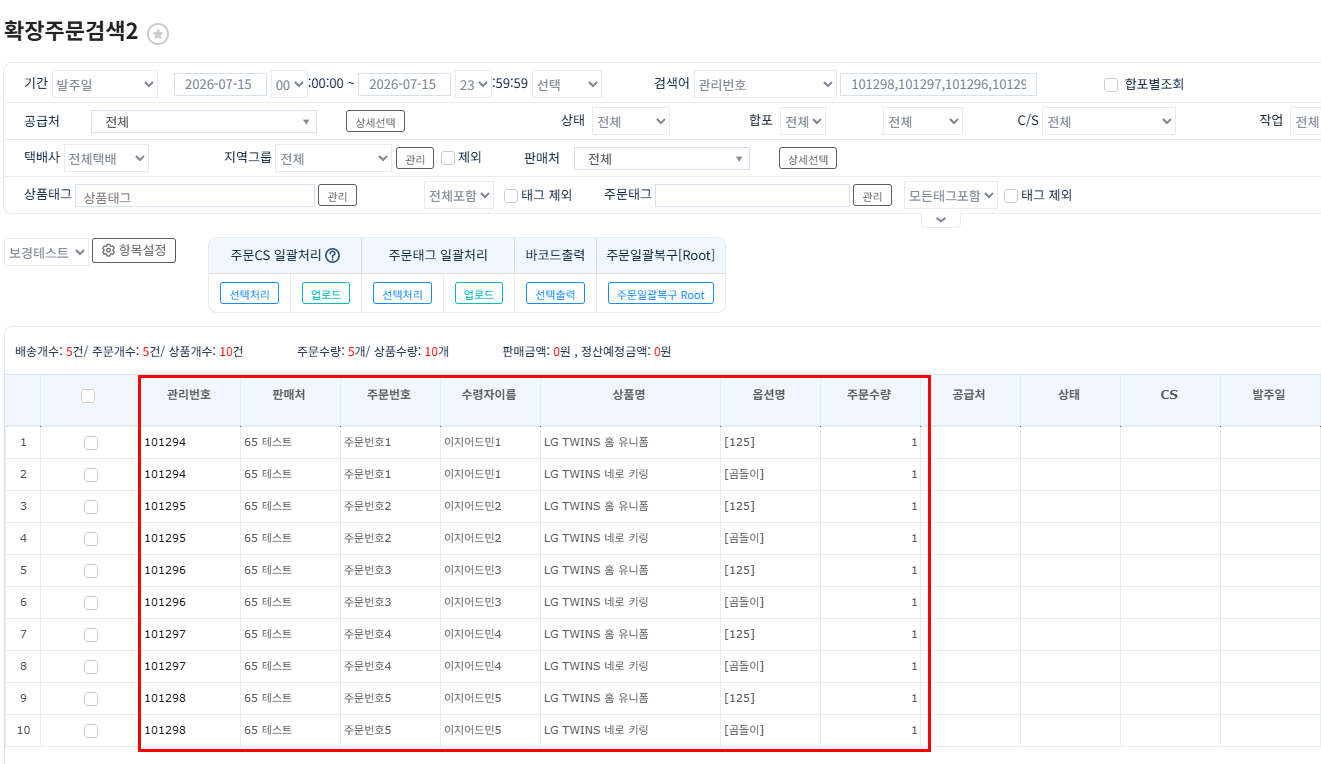Click the 공급처 column header
1321x764 pixels.
(969, 395)
